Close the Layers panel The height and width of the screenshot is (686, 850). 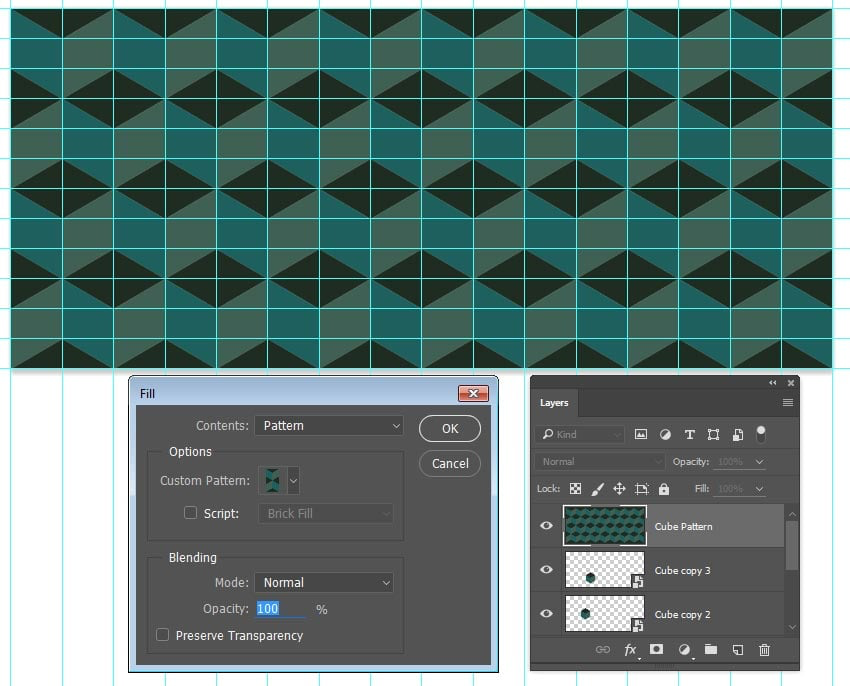coord(791,383)
